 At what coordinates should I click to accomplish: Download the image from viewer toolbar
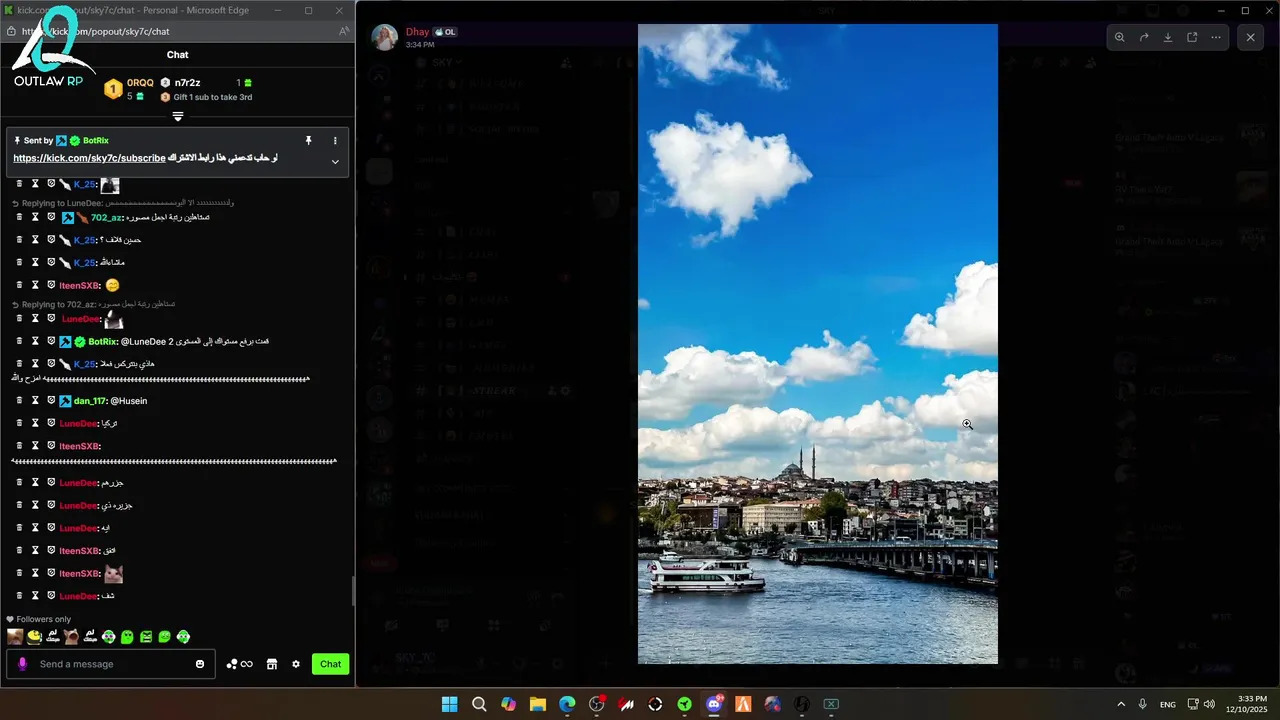(1168, 37)
